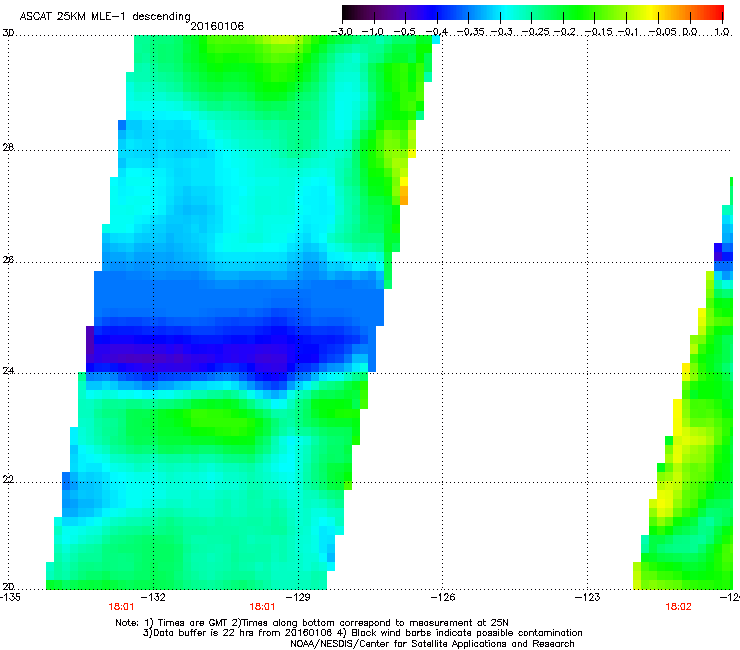Click the "-0.25" color scale label
The image size is (740, 650).
click(x=535, y=32)
